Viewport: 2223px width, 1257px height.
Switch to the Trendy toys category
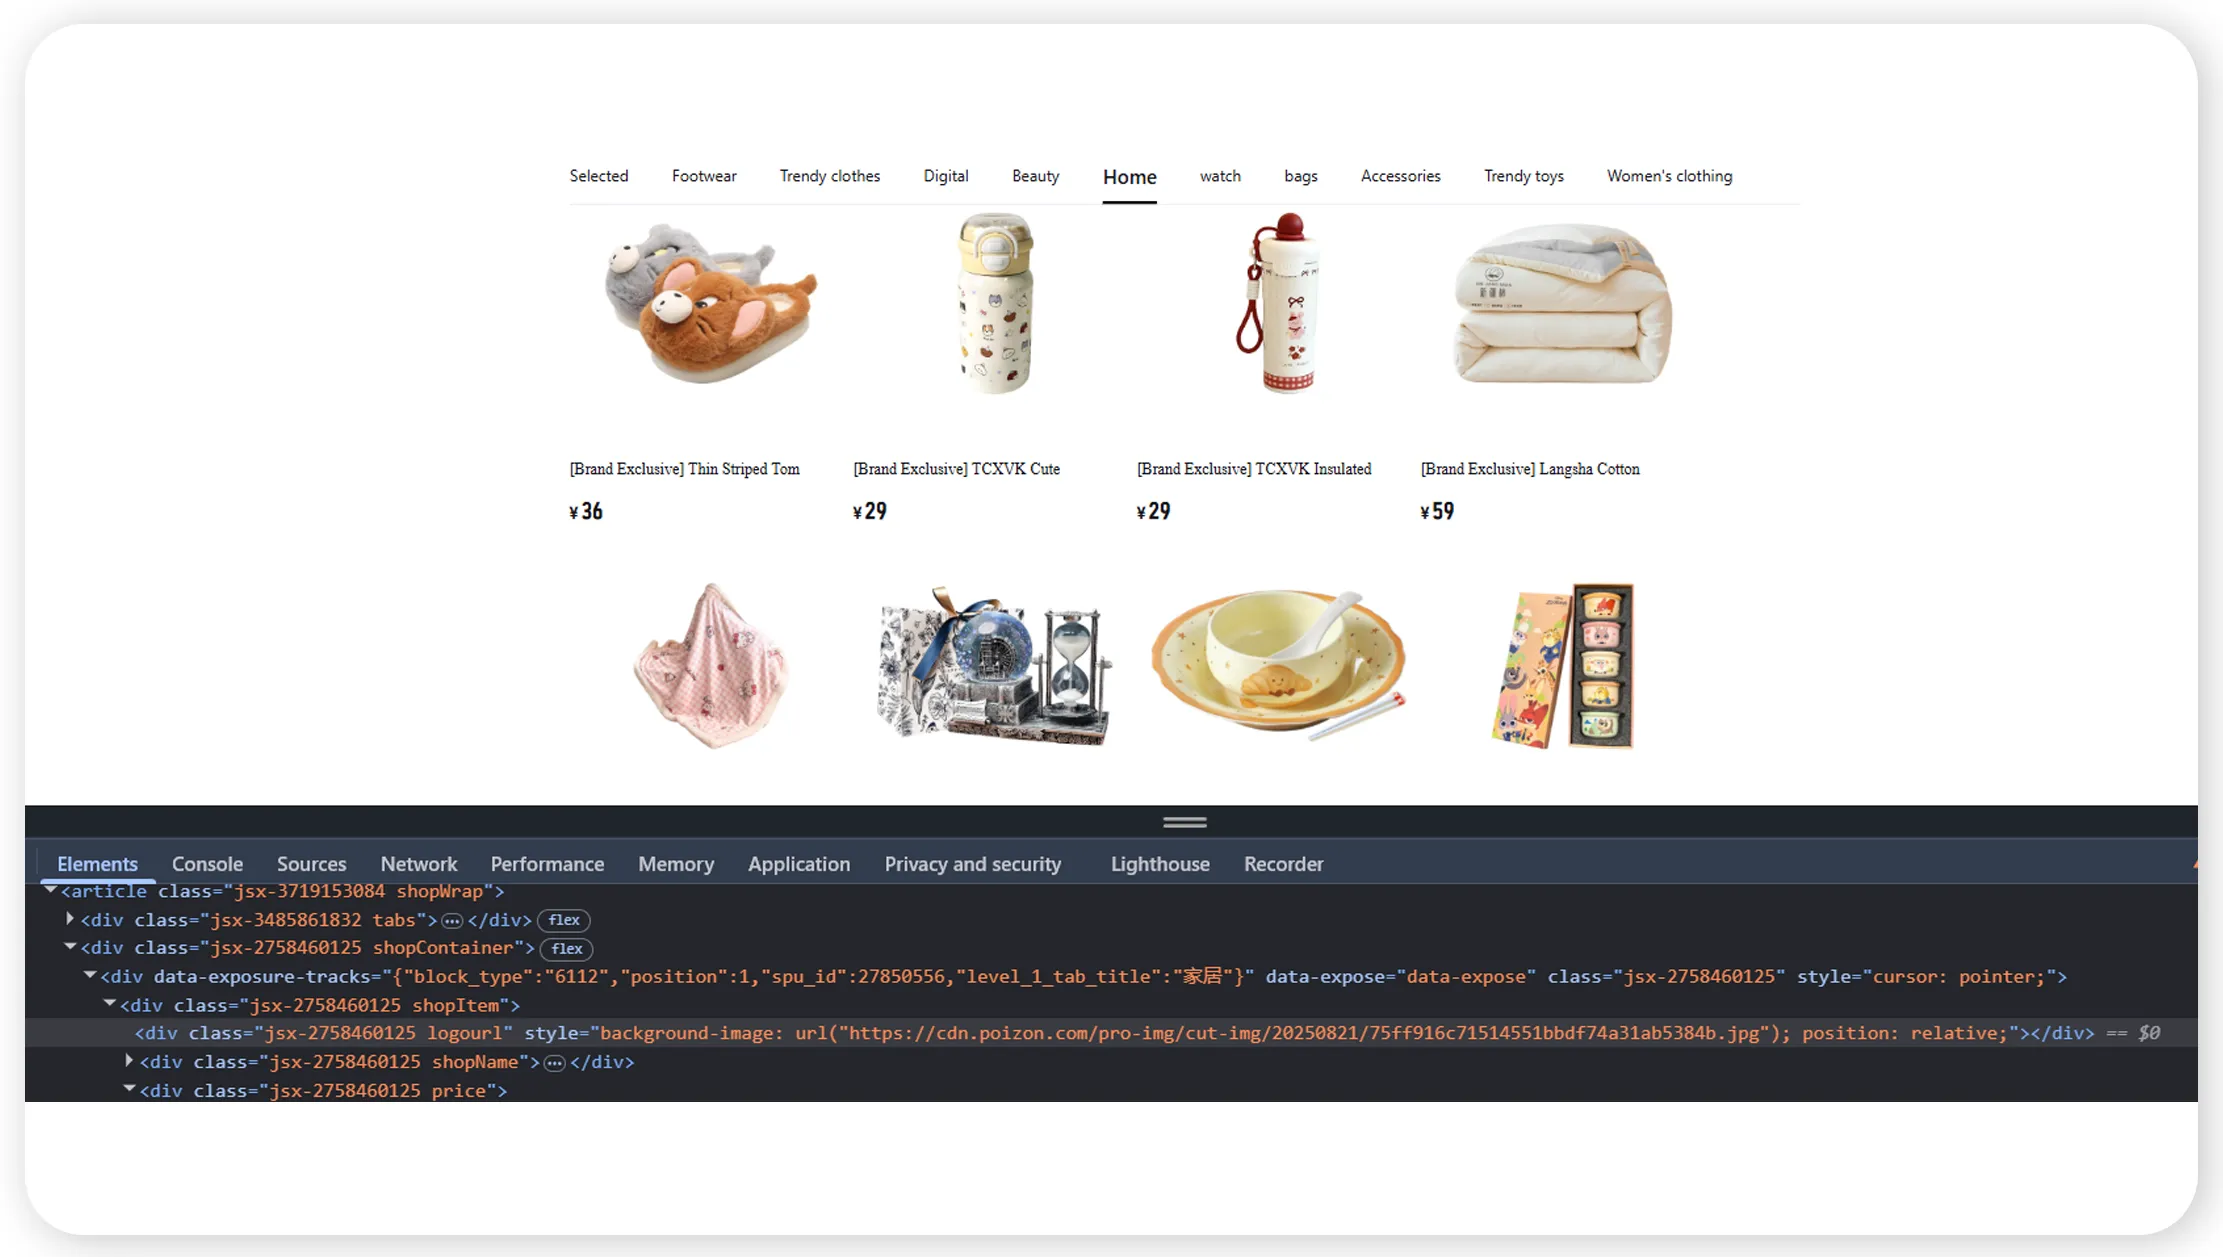coord(1523,176)
